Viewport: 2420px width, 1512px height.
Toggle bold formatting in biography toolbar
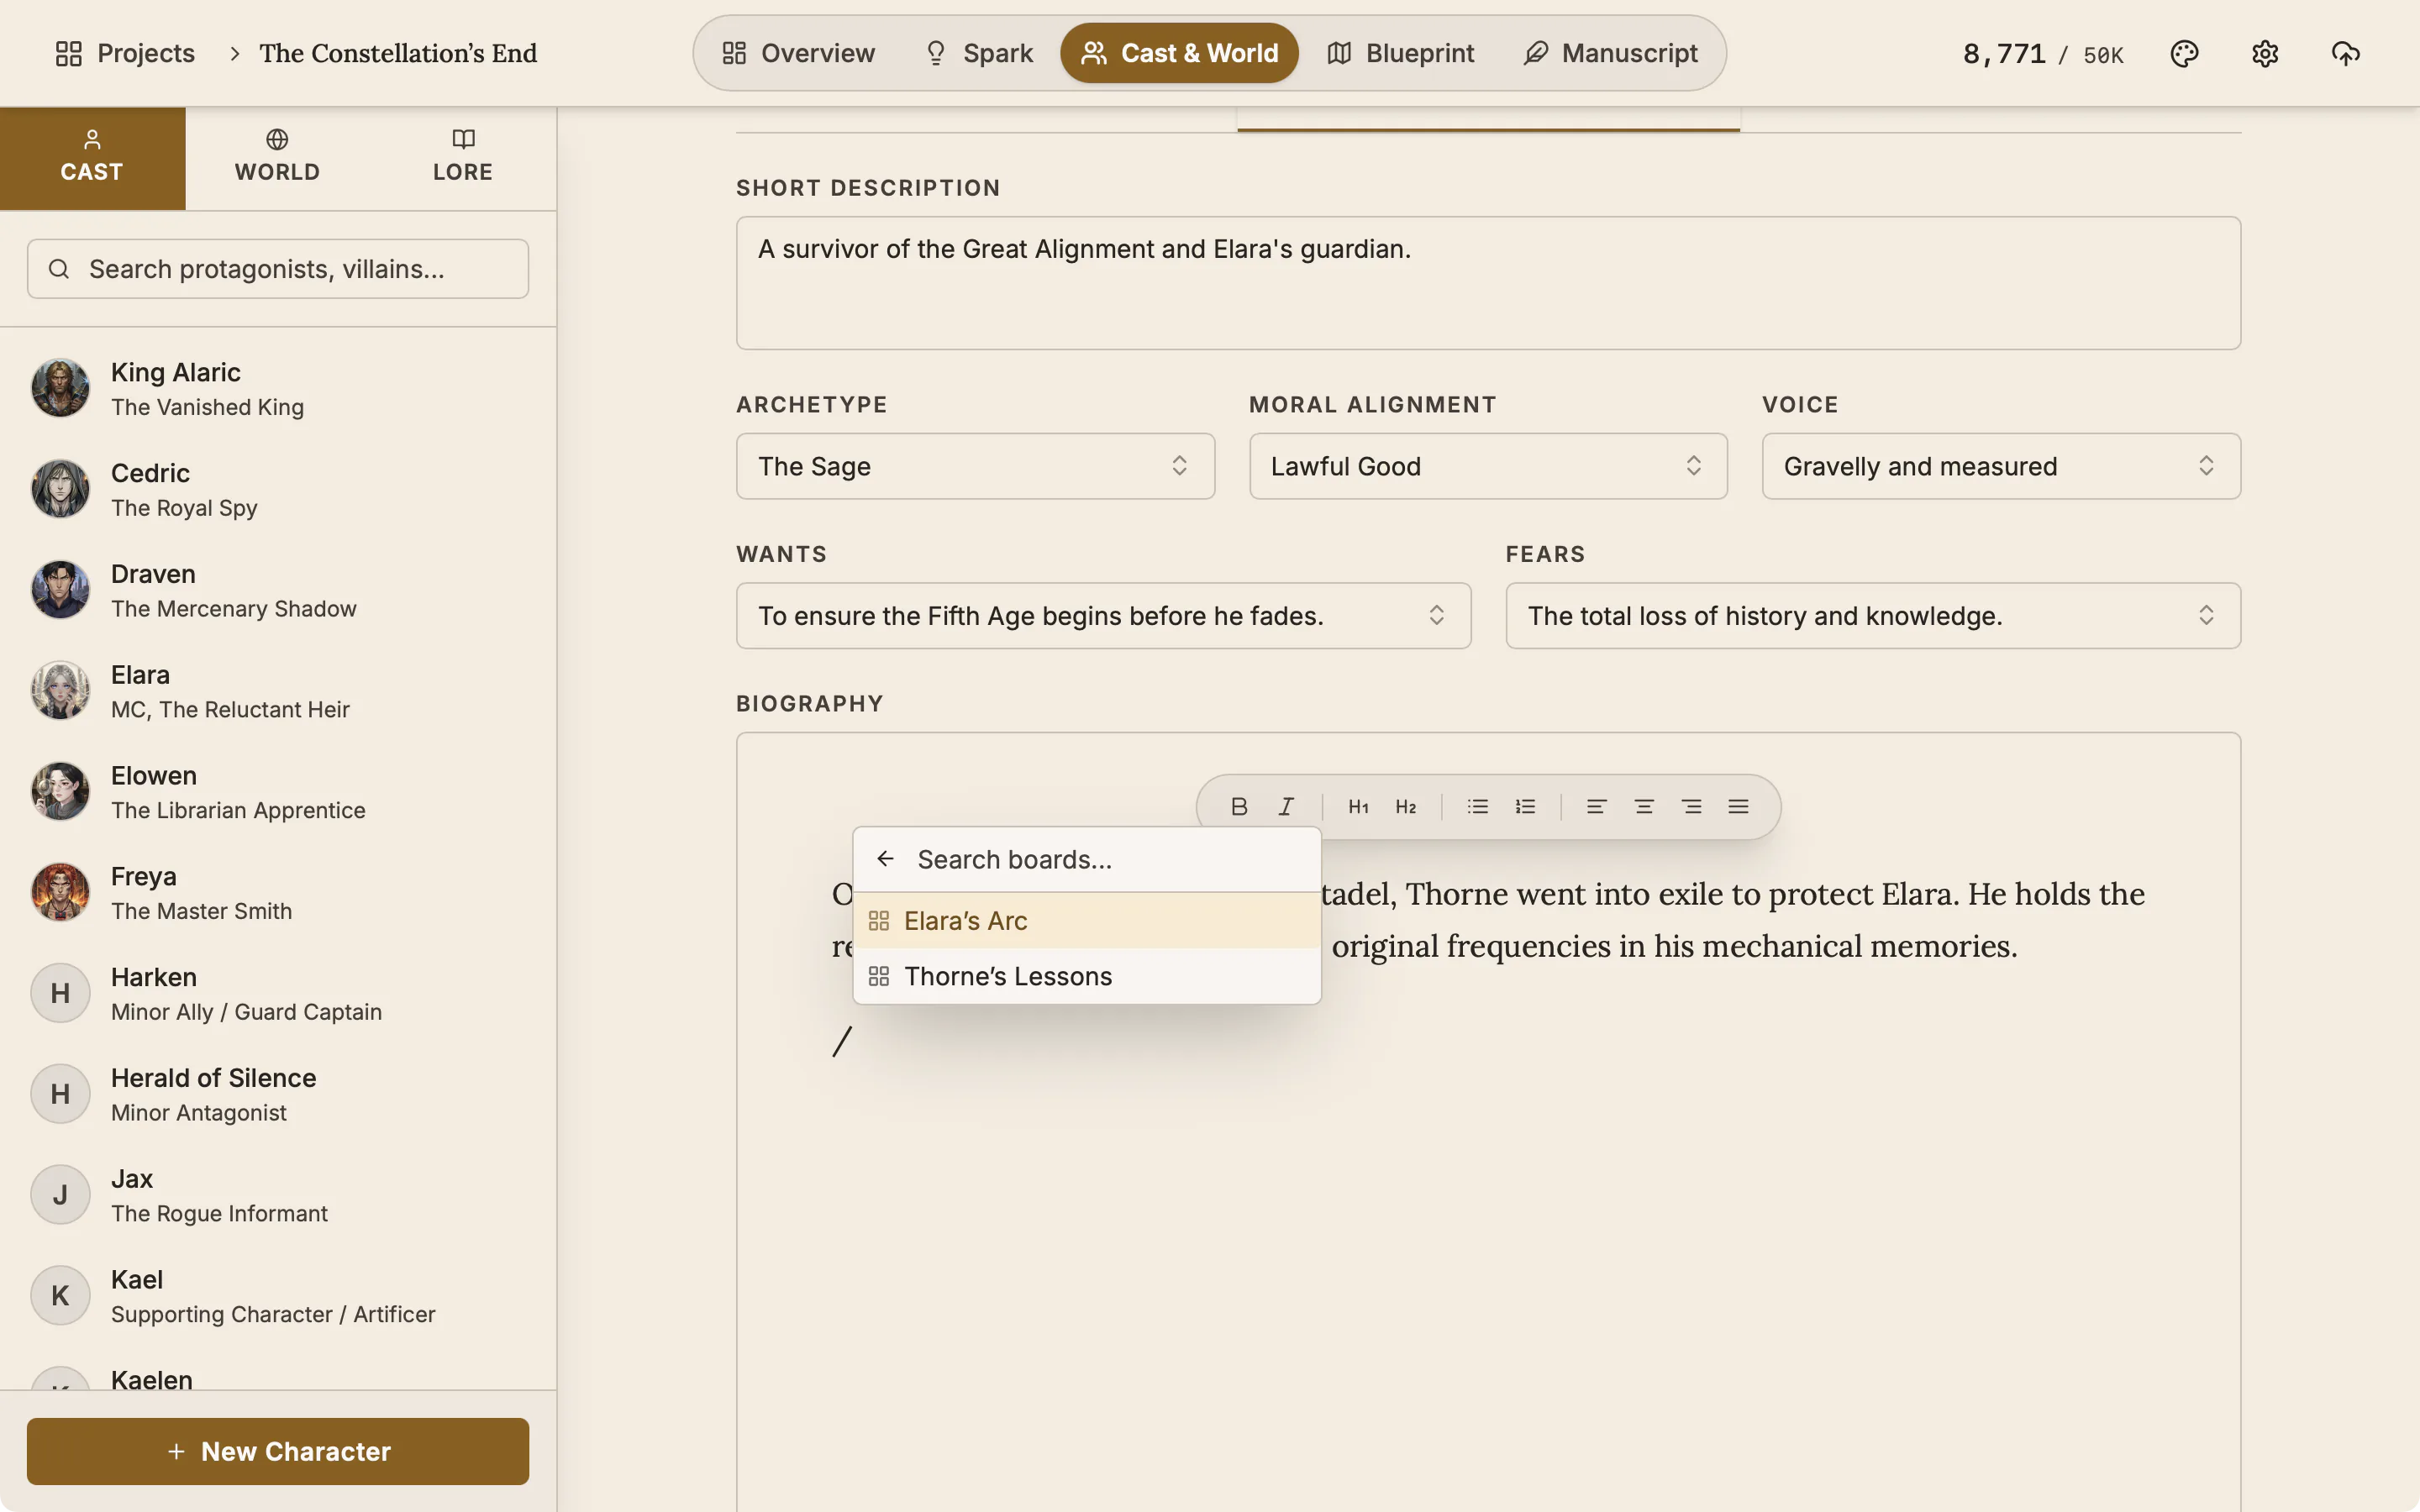point(1238,807)
